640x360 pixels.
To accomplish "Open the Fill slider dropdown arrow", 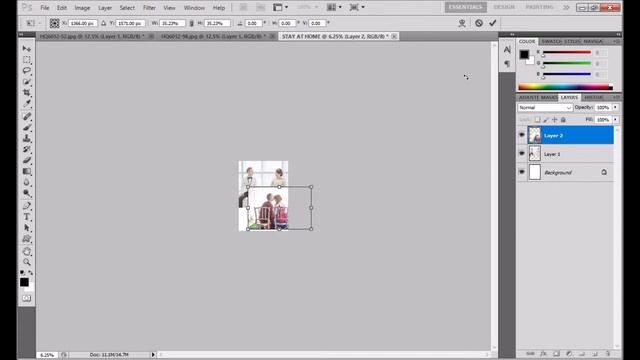I will tap(616, 120).
